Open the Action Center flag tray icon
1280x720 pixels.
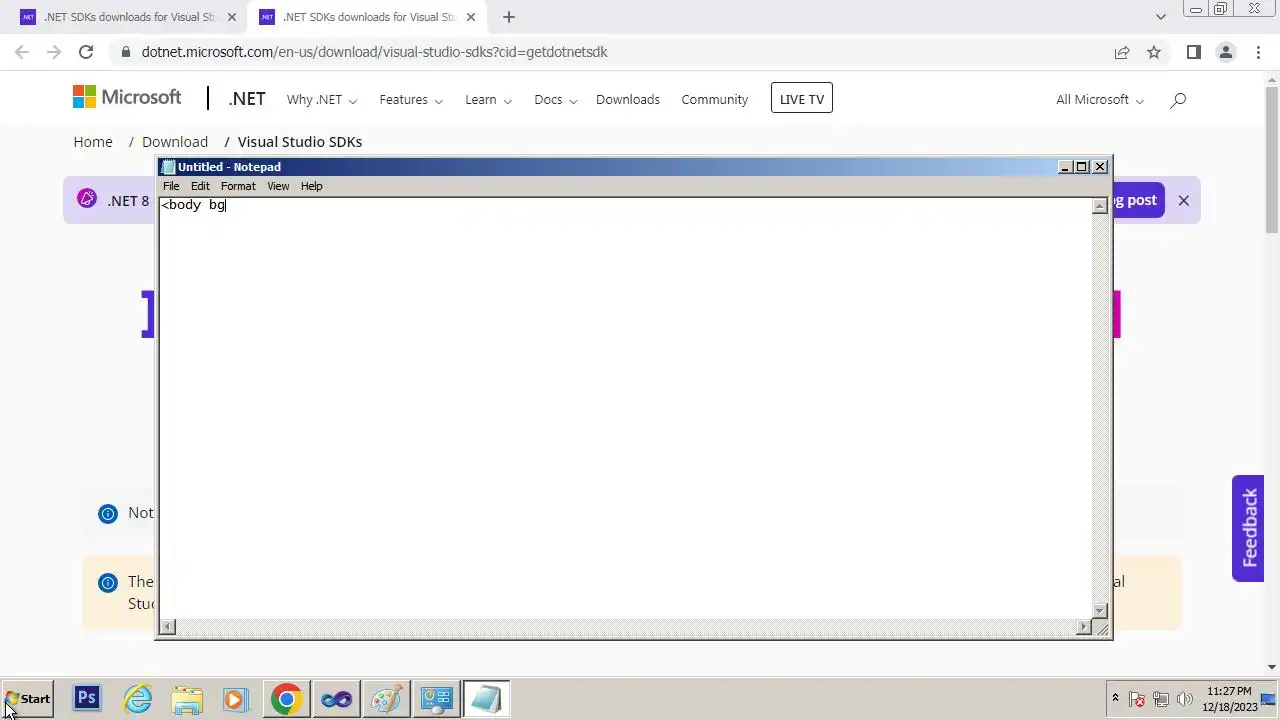(x=1137, y=699)
